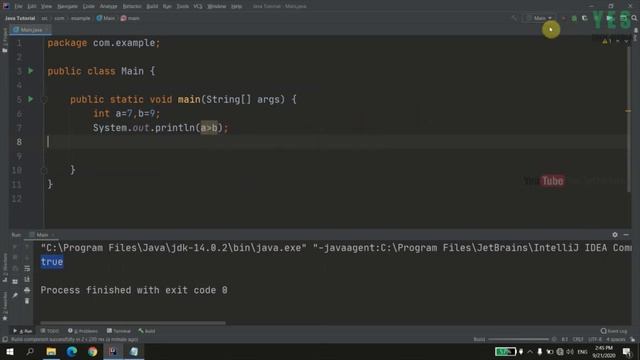Click Java Tutorial in the breadcrumb

pos(20,18)
